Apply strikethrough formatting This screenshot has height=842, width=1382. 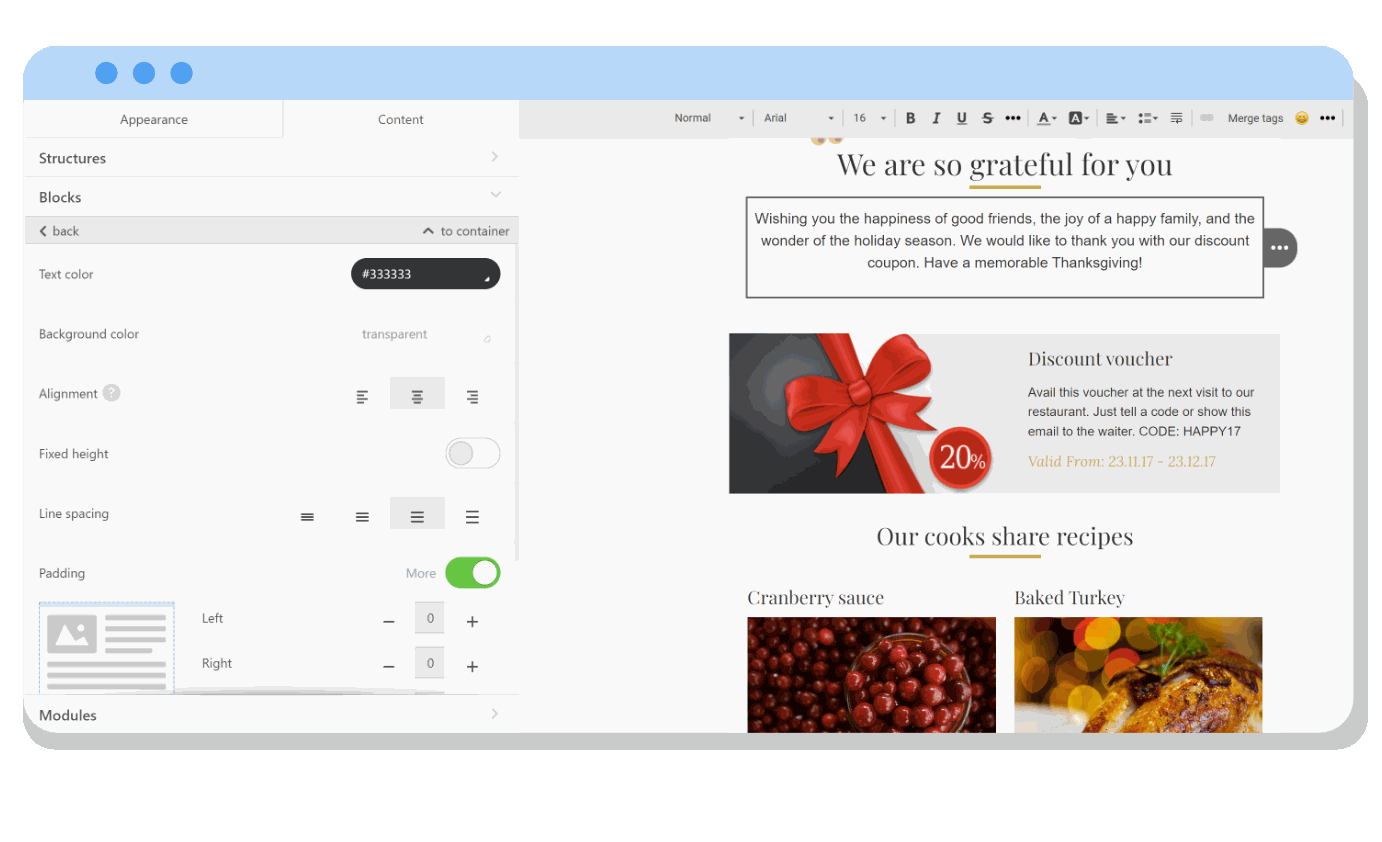[987, 118]
